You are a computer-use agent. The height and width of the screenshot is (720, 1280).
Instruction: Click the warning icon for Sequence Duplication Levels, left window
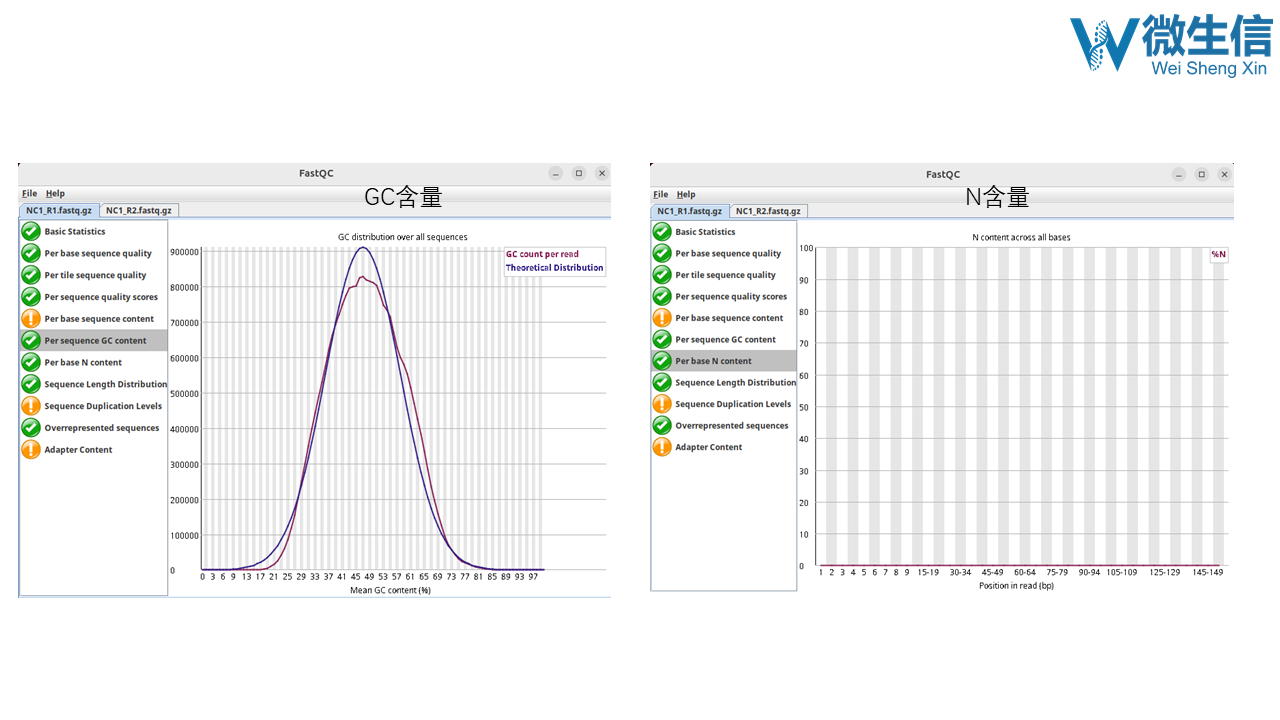31,406
